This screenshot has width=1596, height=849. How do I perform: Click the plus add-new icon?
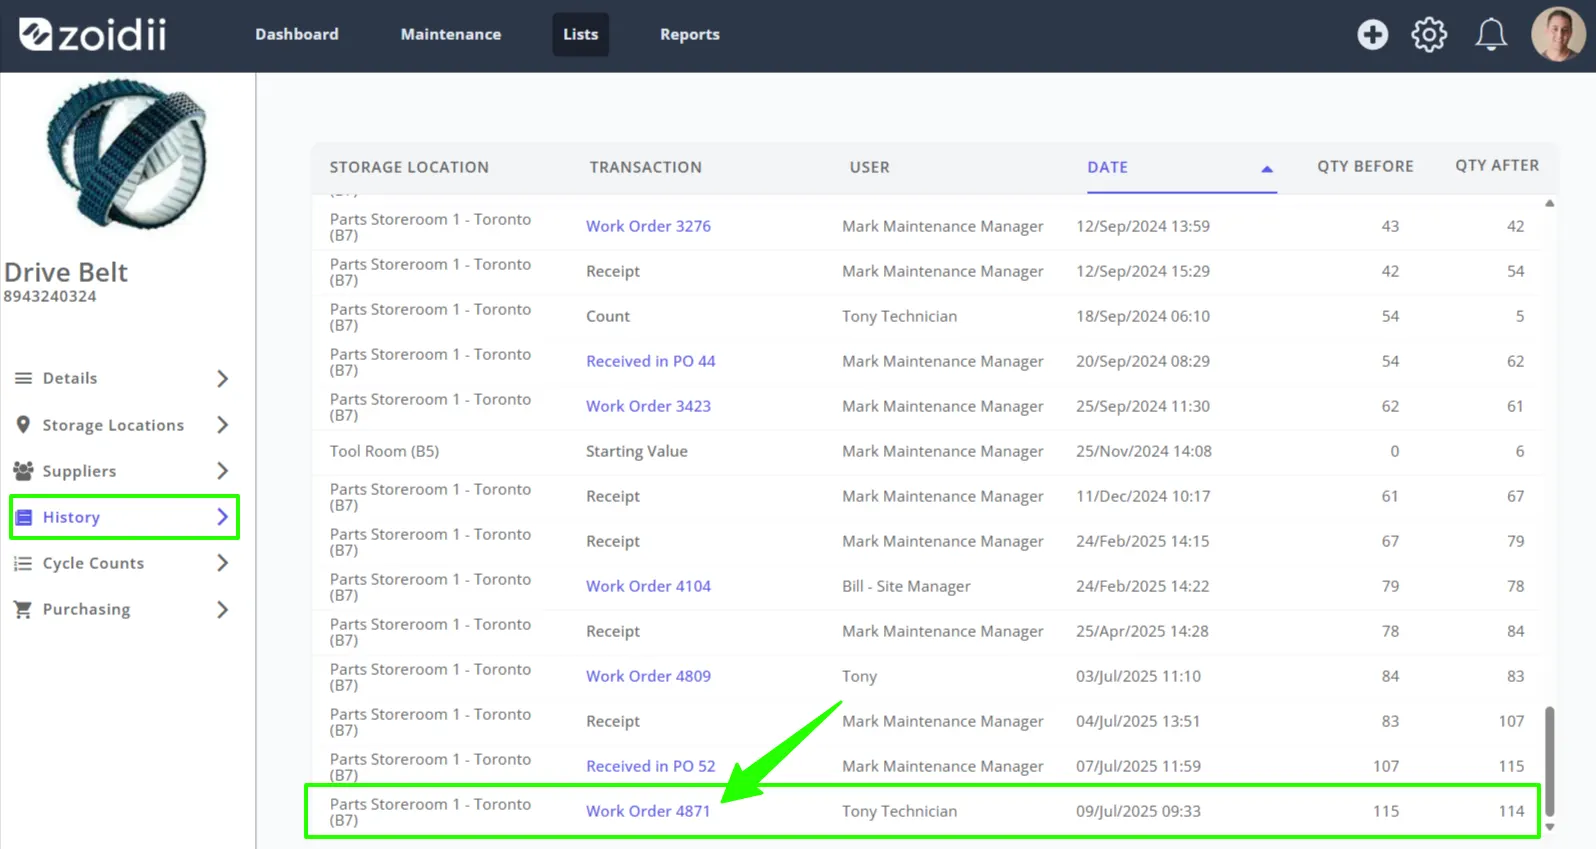coord(1372,35)
